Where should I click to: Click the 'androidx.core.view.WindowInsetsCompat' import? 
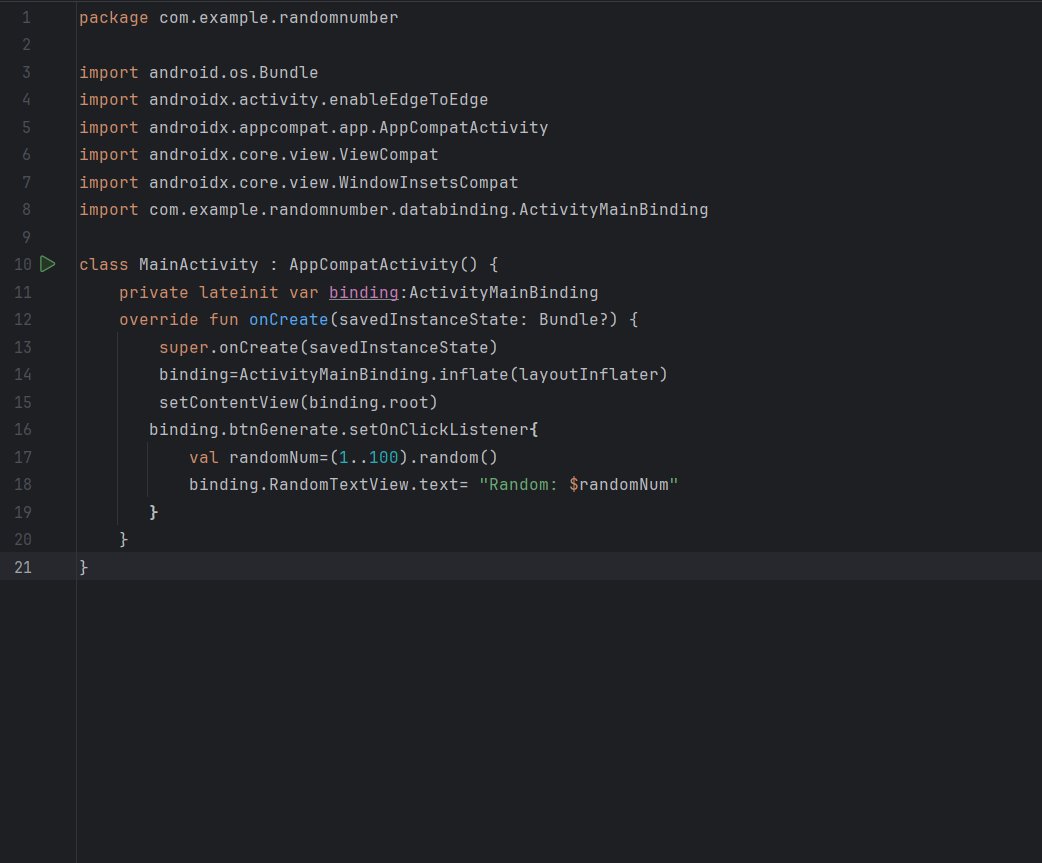334,183
